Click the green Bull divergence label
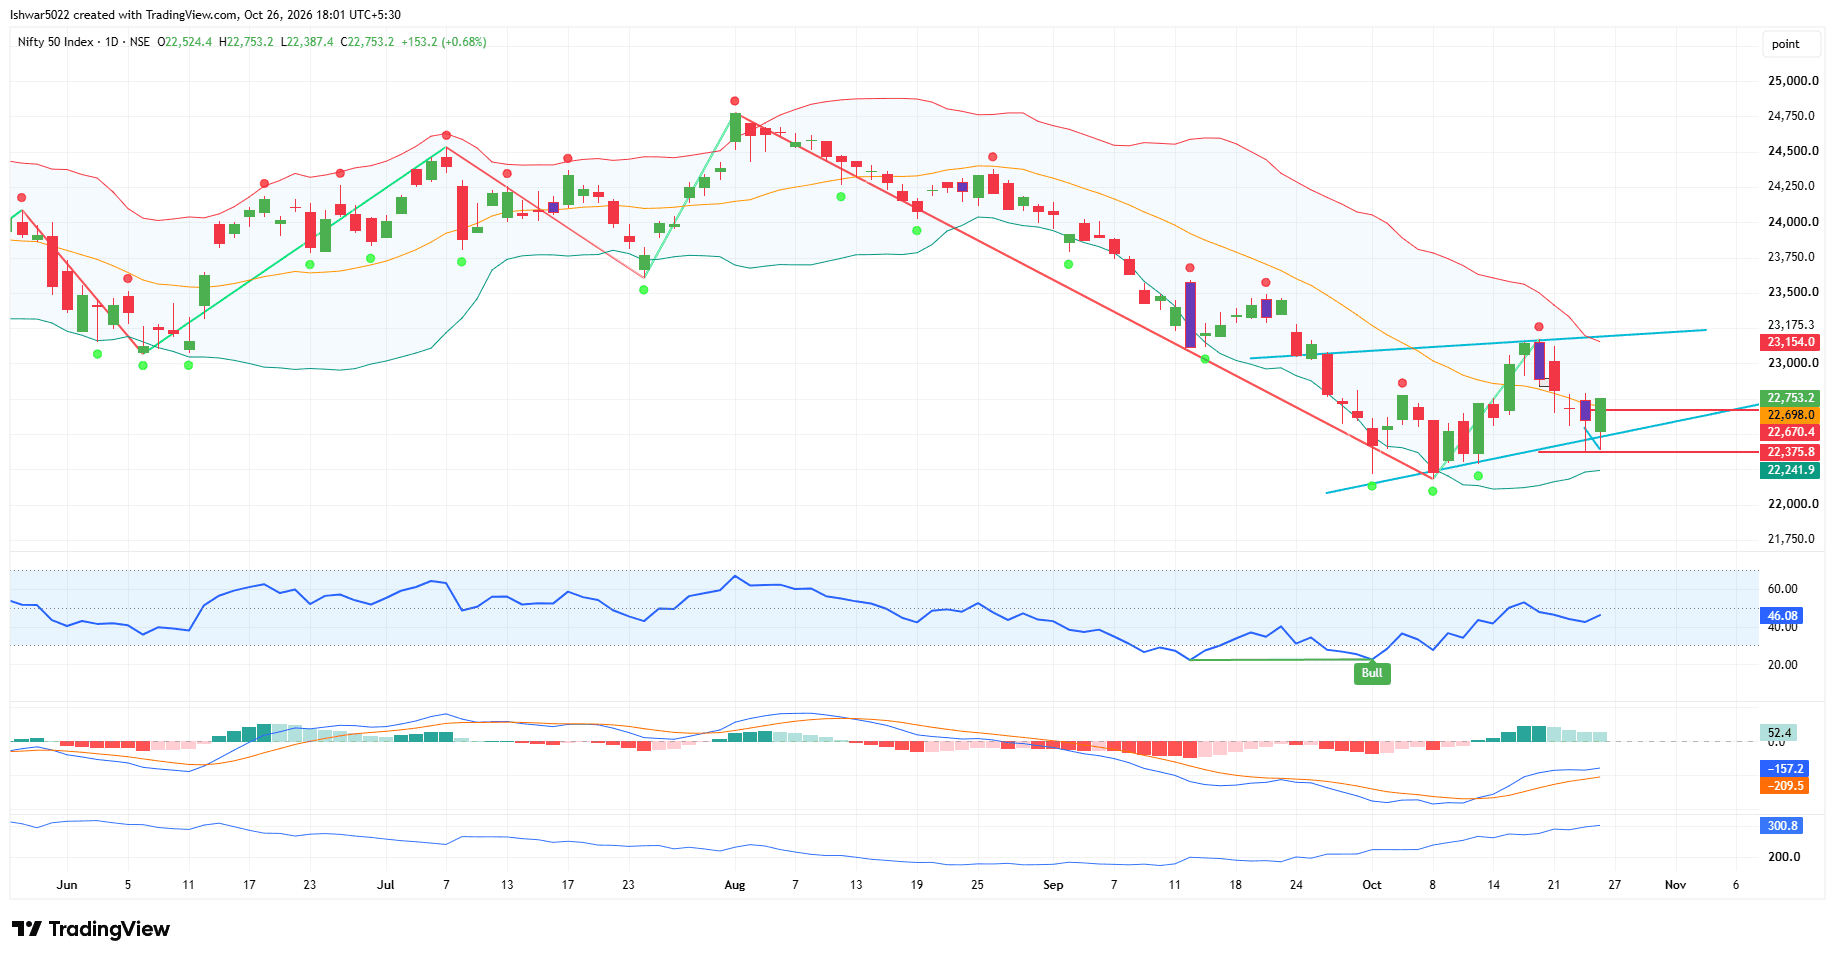The width and height of the screenshot is (1835, 959). tap(1372, 673)
